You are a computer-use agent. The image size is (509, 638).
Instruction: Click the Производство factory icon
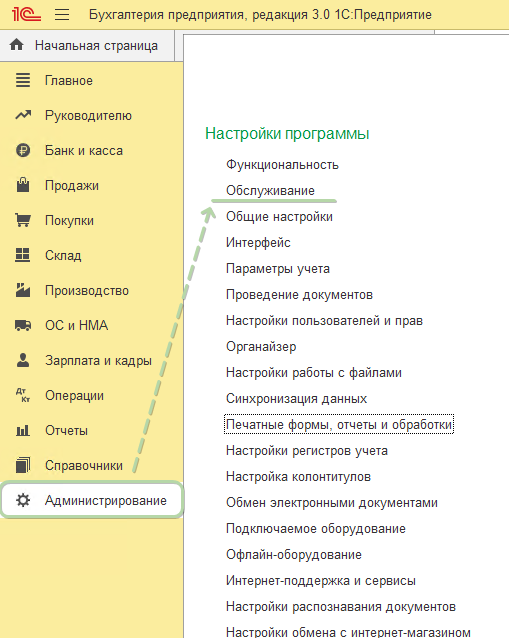coord(23,290)
